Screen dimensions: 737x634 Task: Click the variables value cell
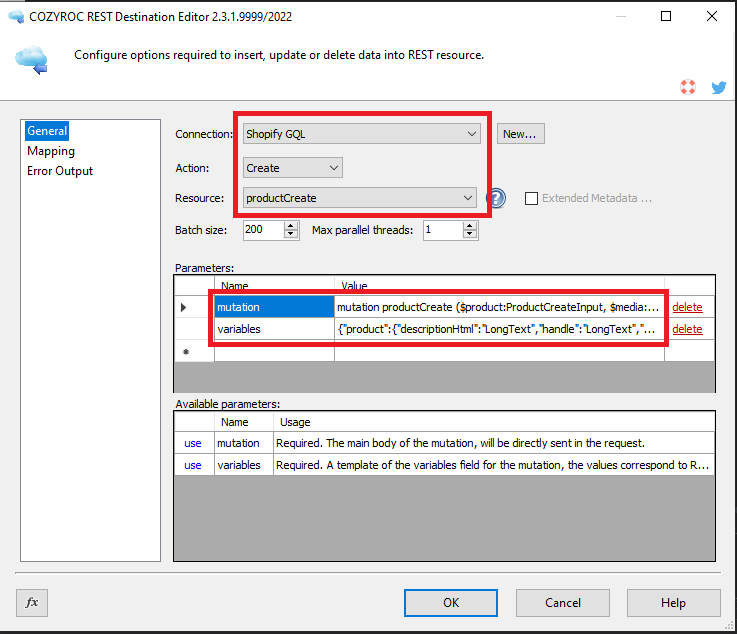498,329
